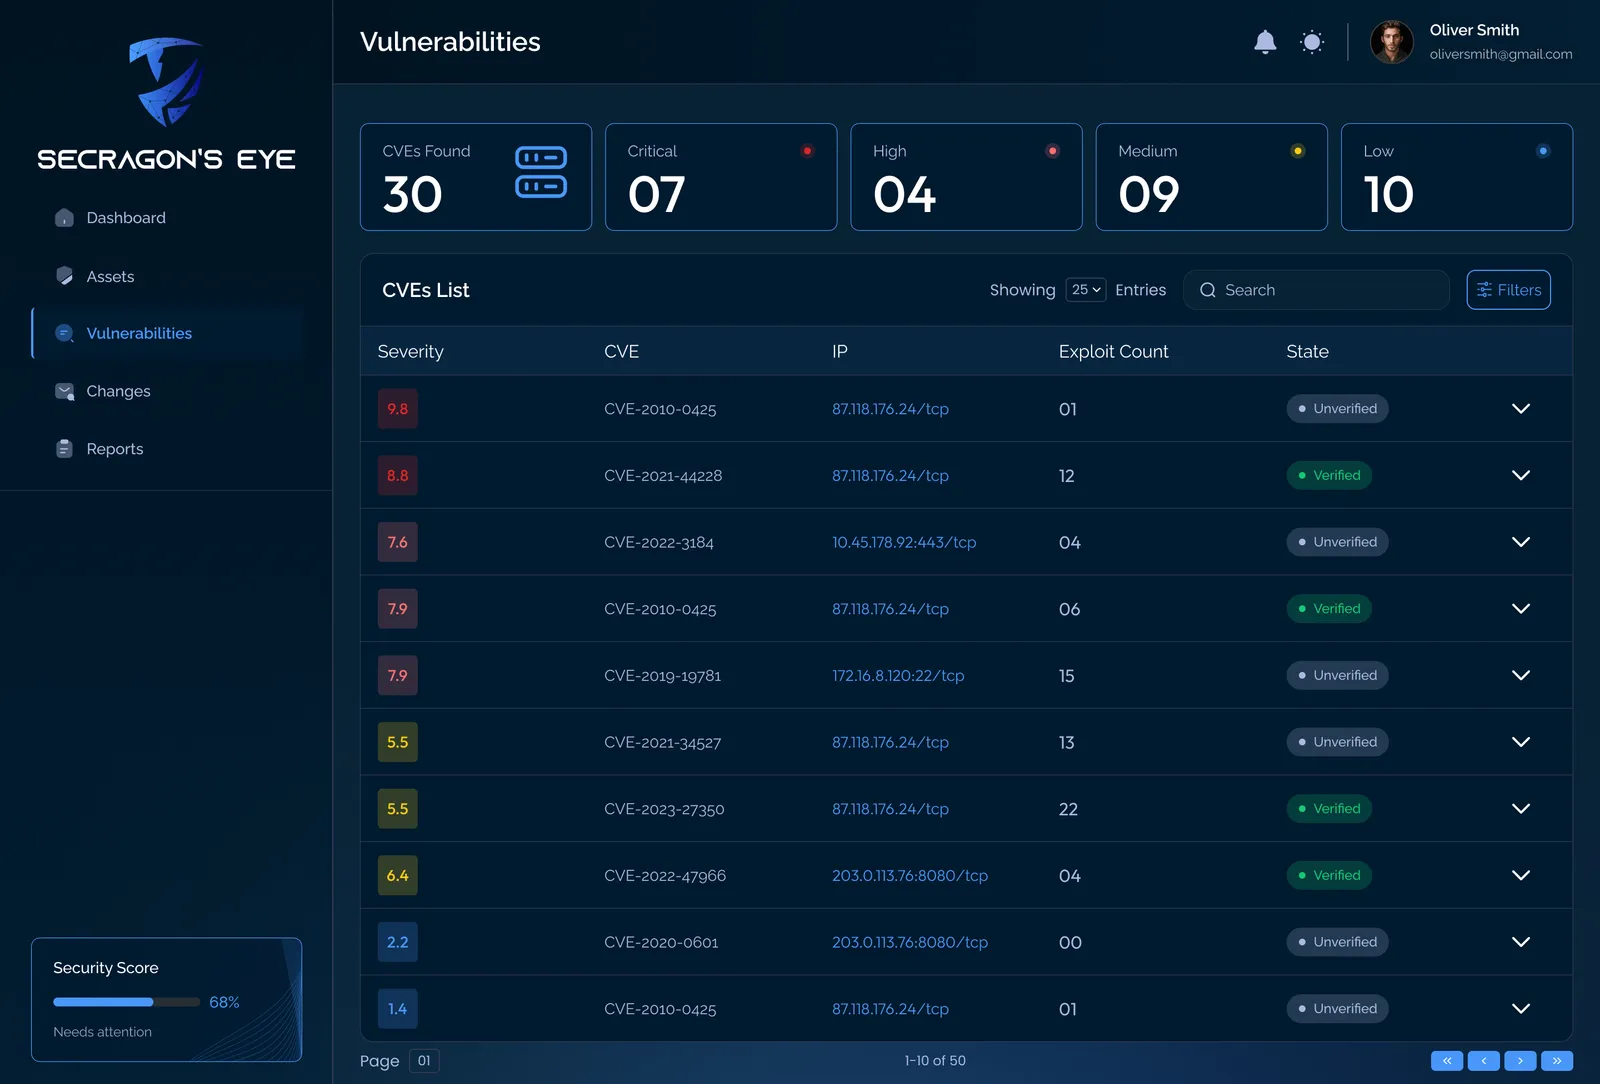This screenshot has height=1084, width=1600.
Task: Expand the CVE-2022-47966 row chevron
Action: 1521,875
